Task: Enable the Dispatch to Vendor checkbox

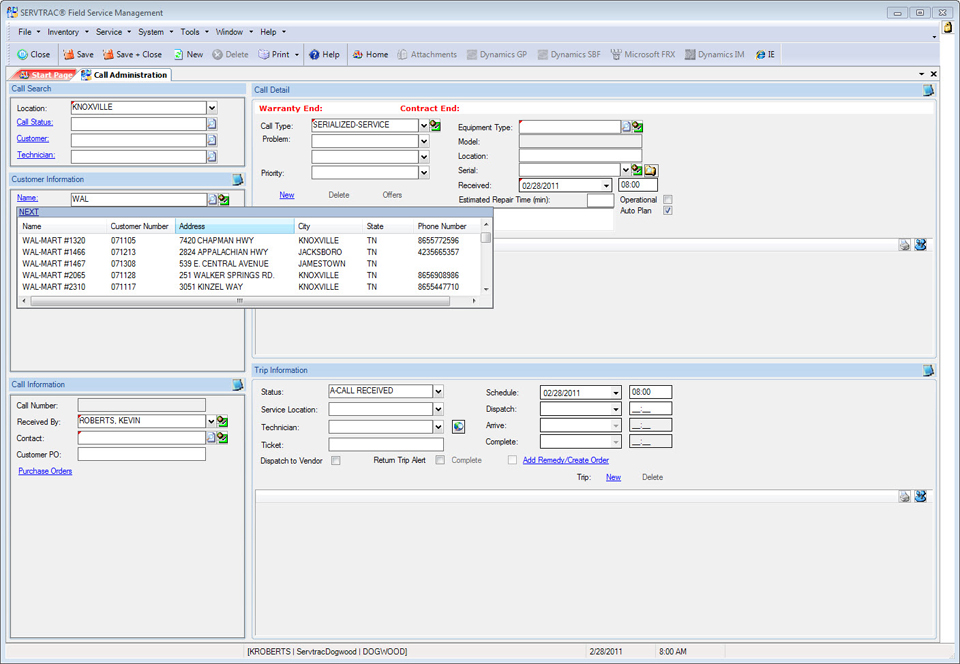Action: coord(336,460)
